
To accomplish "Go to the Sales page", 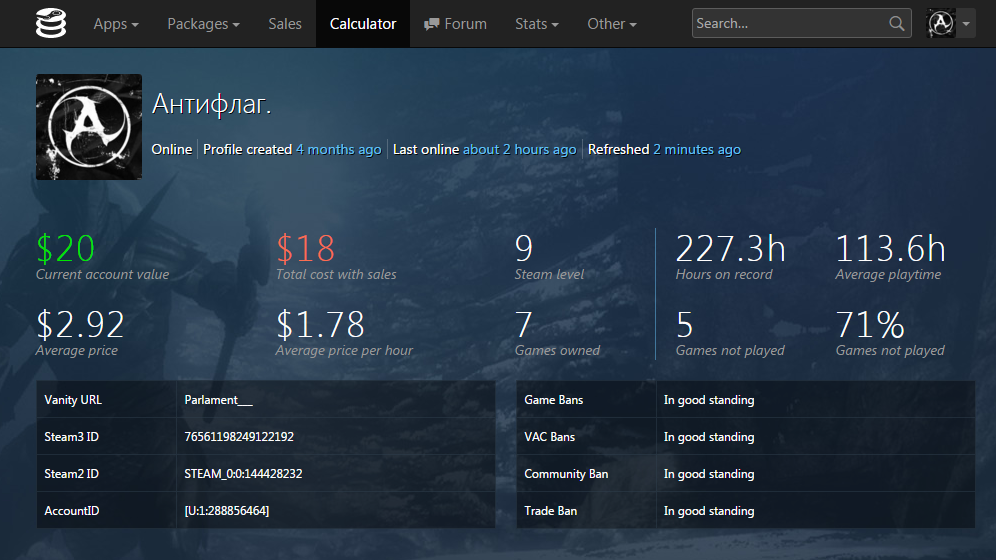I will click(x=285, y=23).
